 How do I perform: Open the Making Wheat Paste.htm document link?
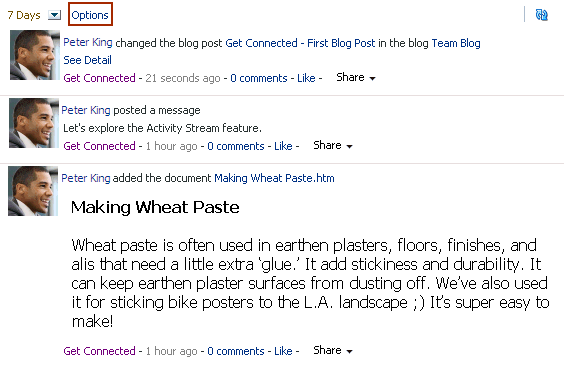274,178
